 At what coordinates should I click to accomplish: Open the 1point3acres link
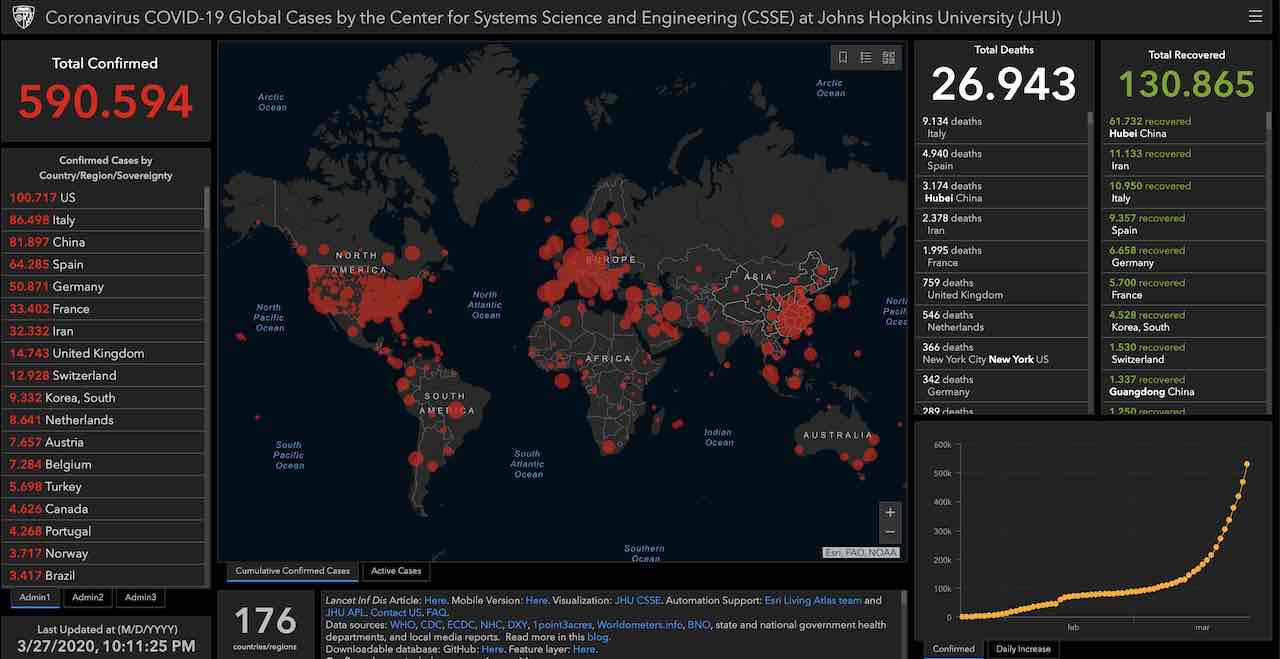[562, 625]
